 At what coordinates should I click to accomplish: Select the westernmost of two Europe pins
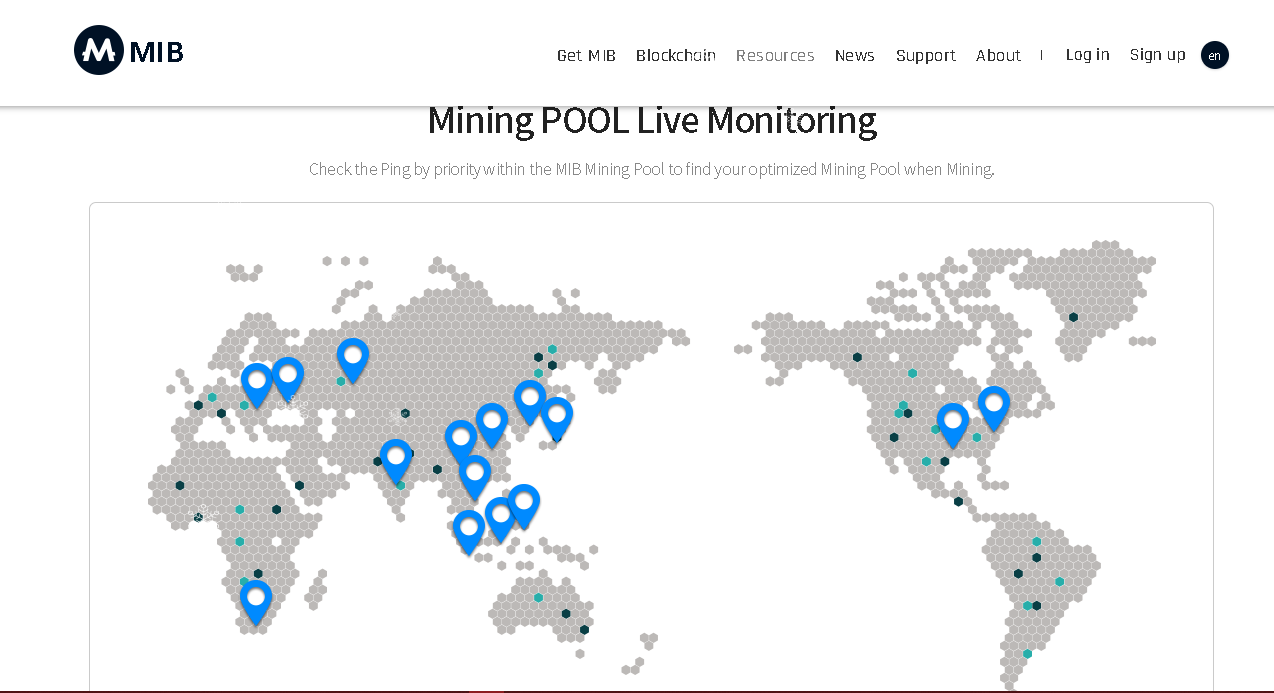[x=257, y=386]
